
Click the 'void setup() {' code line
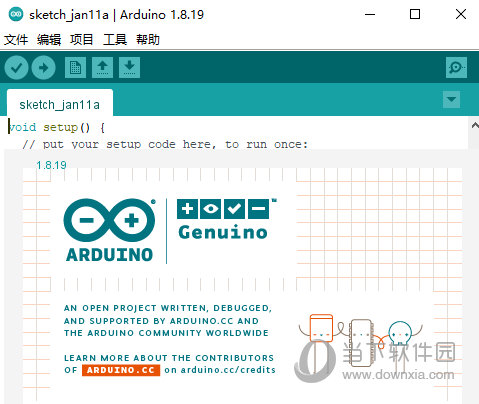57,127
